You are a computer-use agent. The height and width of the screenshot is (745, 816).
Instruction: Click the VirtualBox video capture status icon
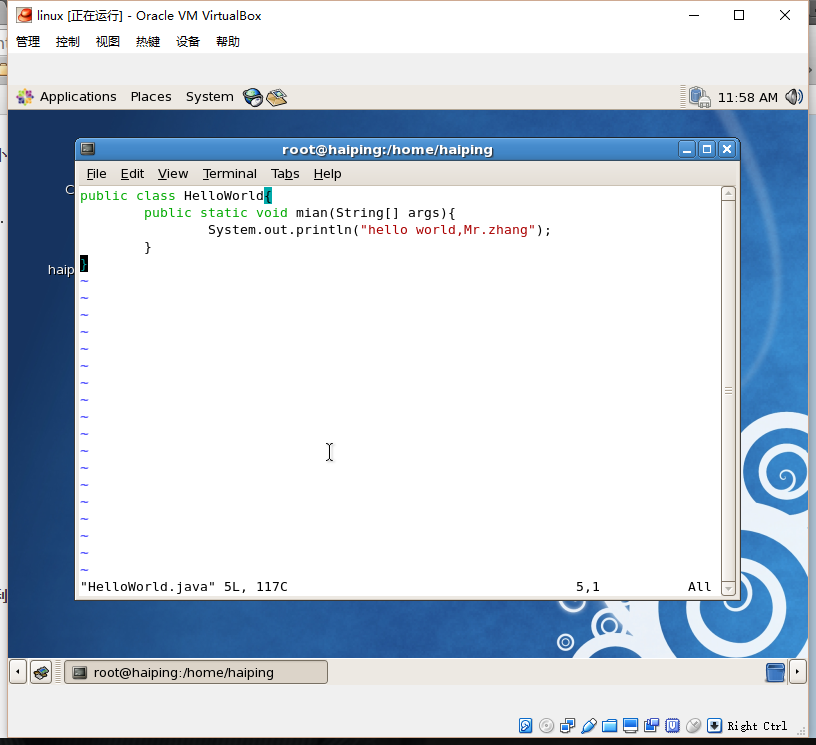[652, 726]
